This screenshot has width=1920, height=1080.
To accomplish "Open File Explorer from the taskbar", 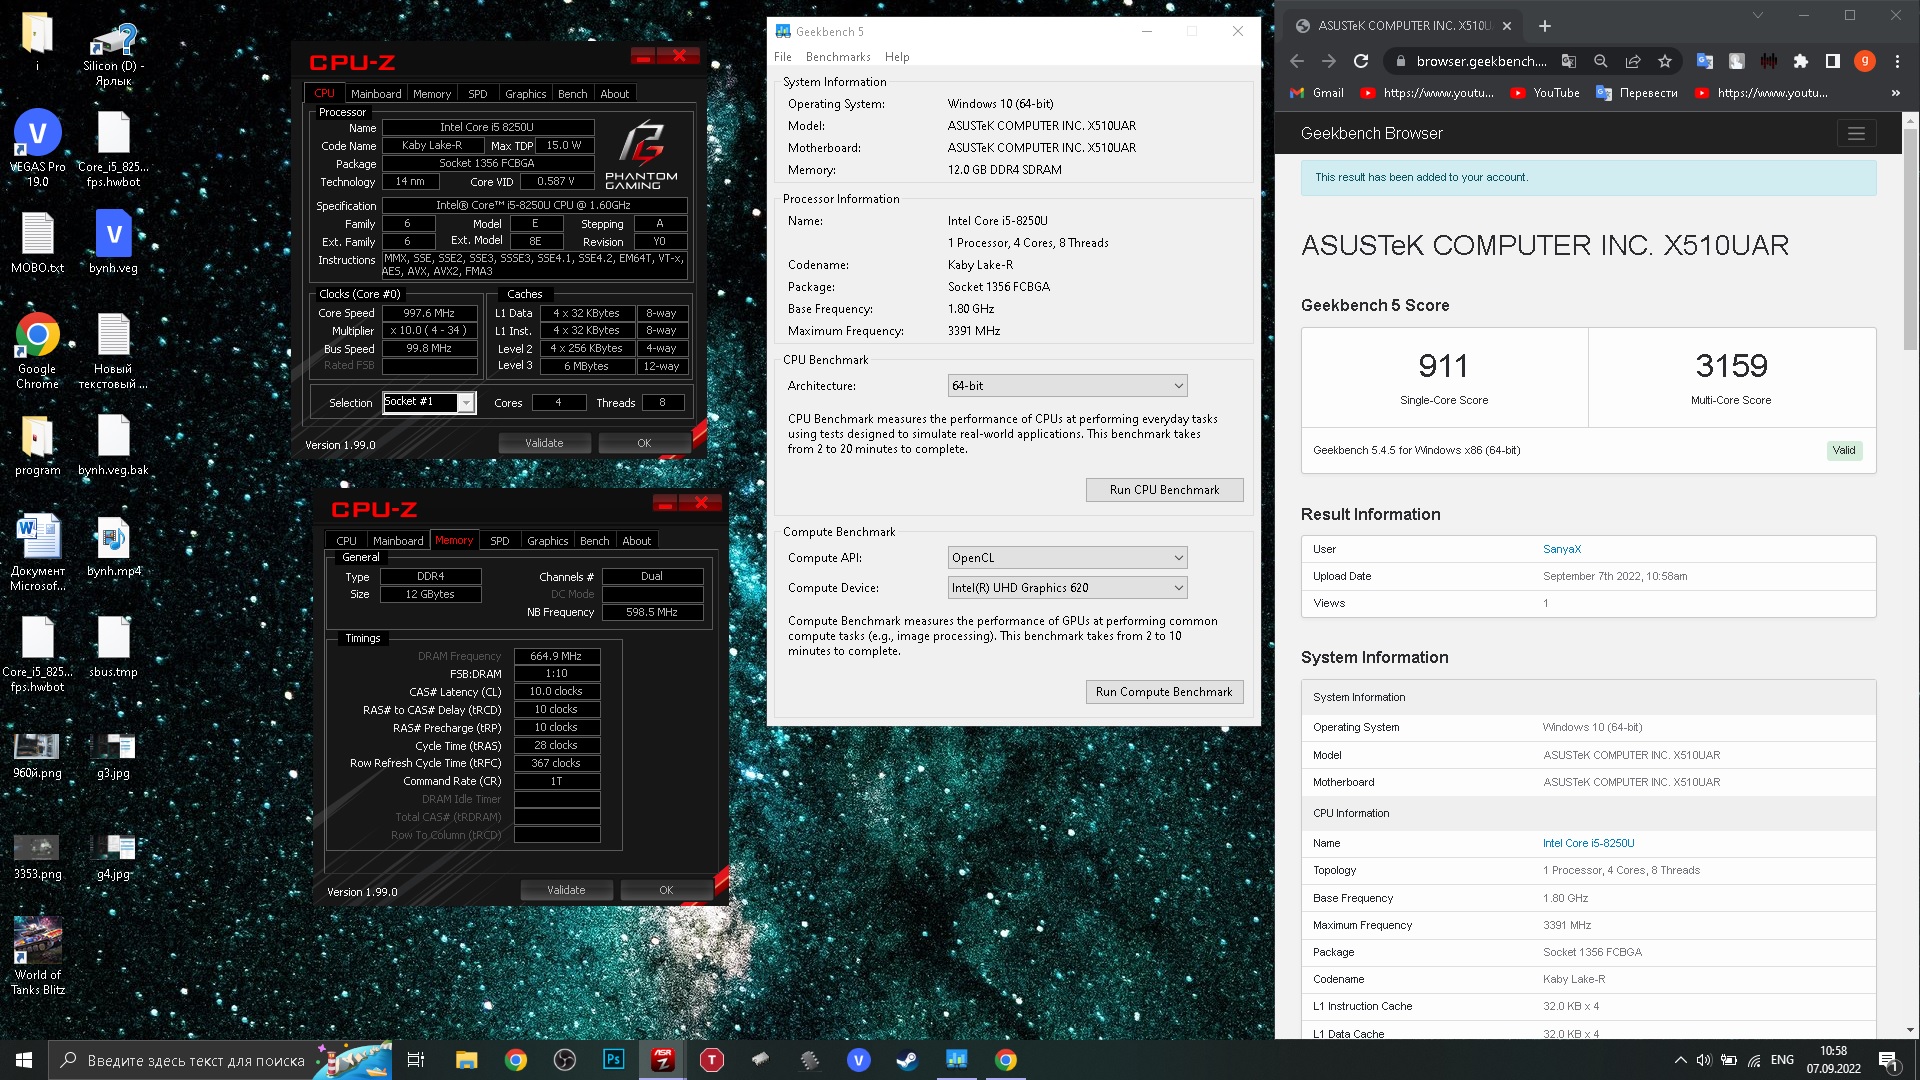I will click(467, 1060).
